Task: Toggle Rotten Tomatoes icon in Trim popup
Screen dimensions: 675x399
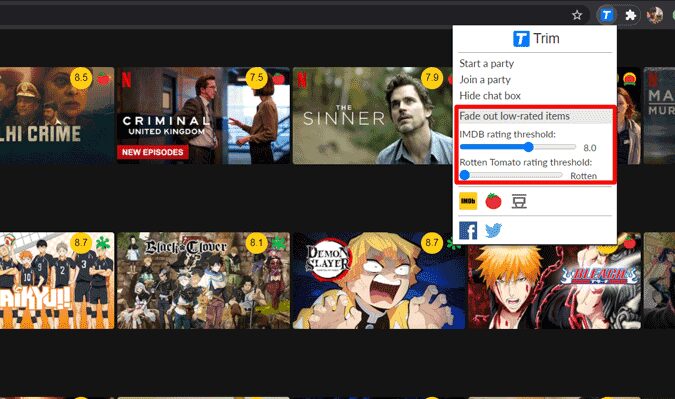Action: pyautogui.click(x=493, y=201)
